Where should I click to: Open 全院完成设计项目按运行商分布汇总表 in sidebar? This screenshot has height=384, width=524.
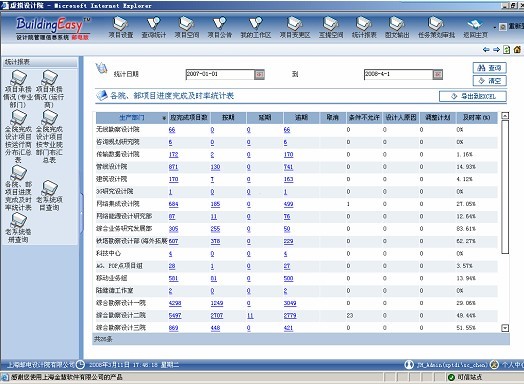[18, 137]
